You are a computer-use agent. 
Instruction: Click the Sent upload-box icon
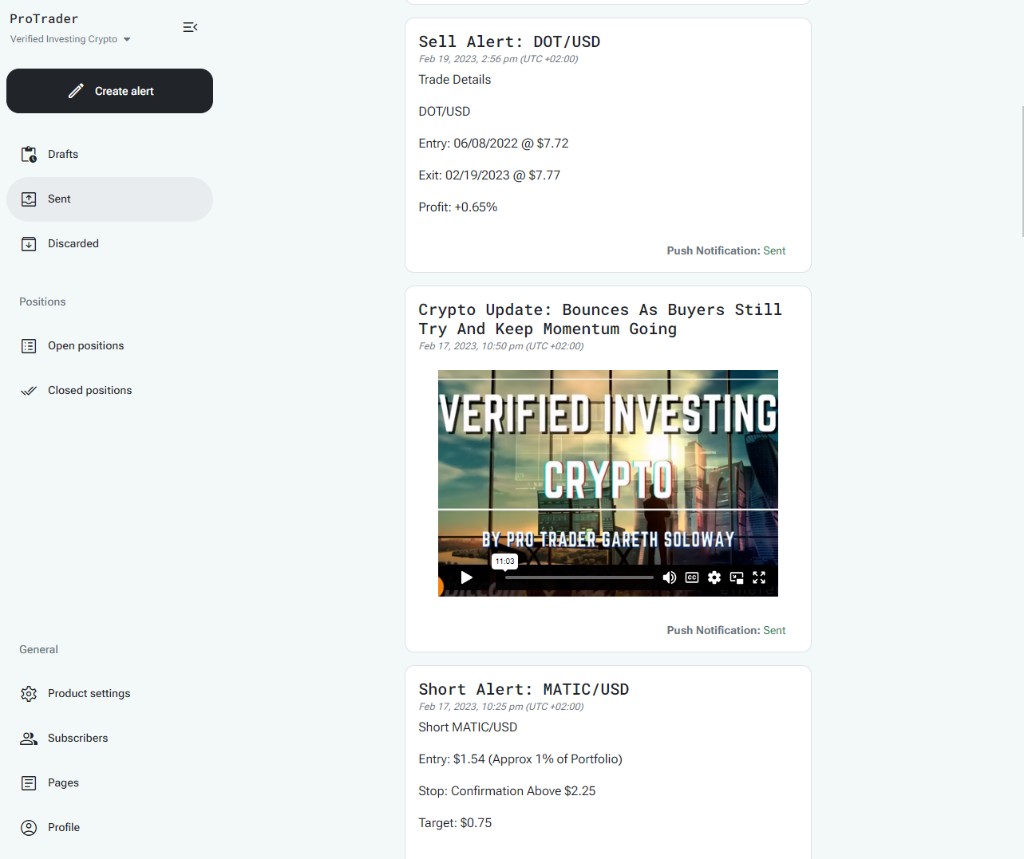tap(29, 199)
